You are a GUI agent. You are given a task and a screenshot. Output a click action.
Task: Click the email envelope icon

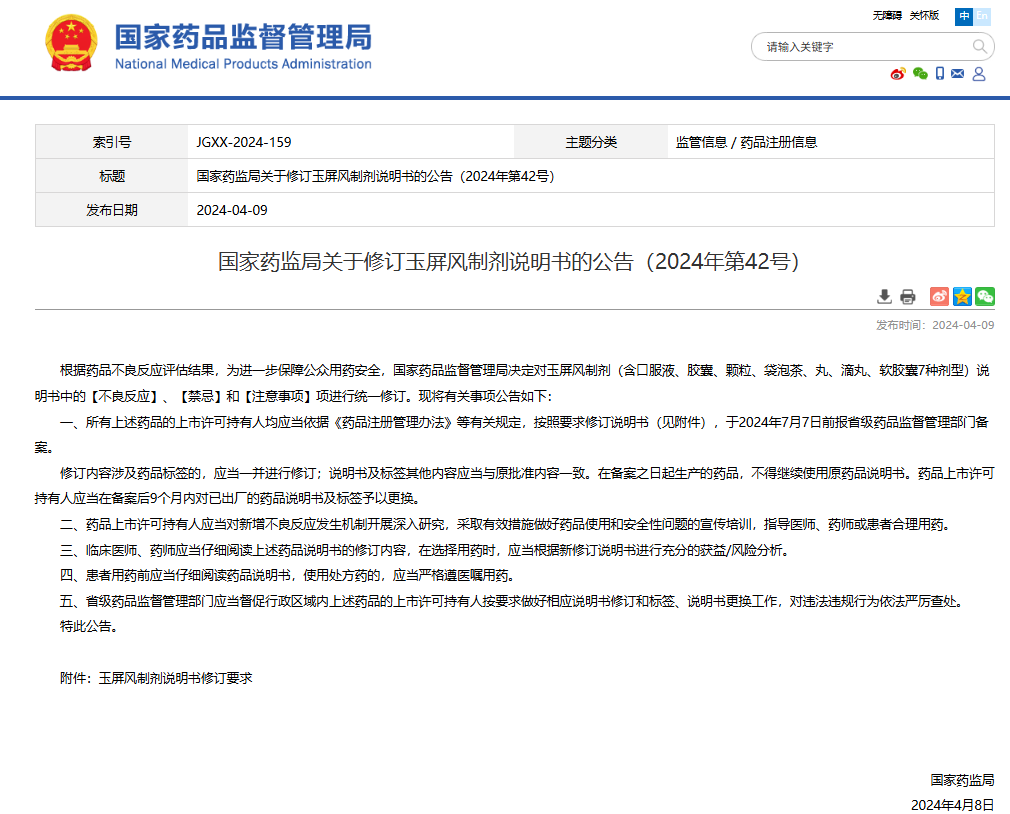point(958,74)
